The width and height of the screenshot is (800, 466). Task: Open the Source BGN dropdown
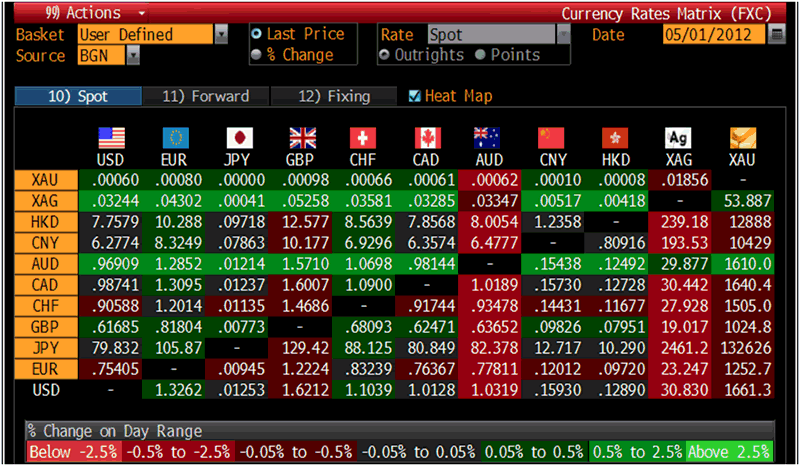pyautogui.click(x=133, y=56)
